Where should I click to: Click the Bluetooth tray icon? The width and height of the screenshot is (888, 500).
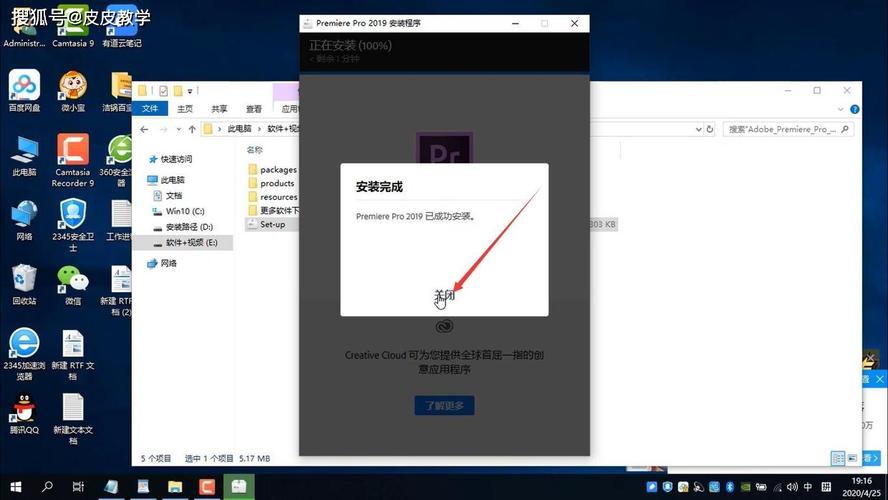[x=729, y=487]
